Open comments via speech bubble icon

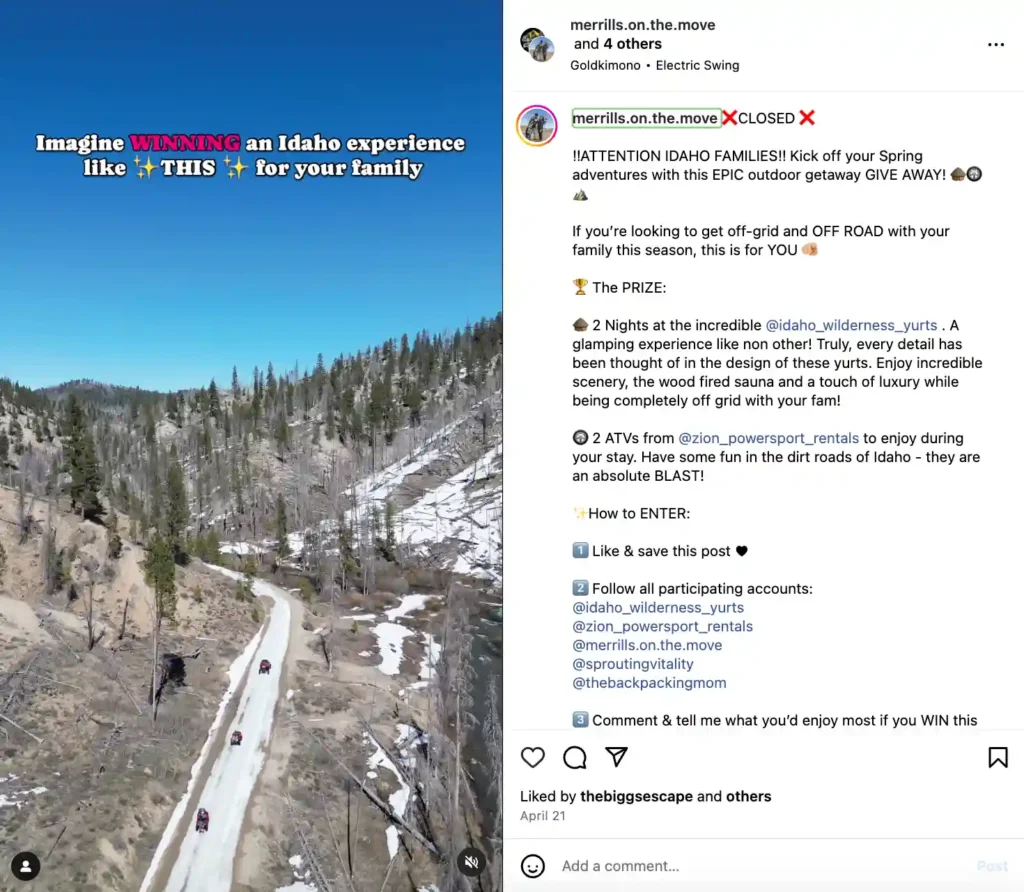[x=575, y=757]
